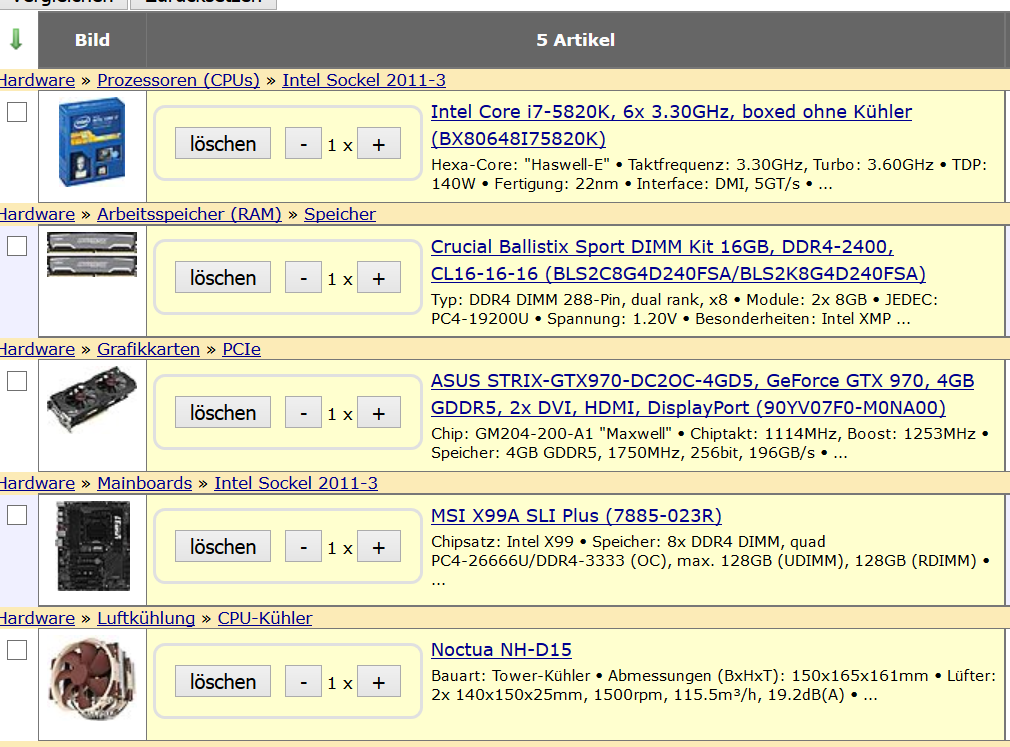Open the MSI X99A SLI Plus link
The image size is (1010, 747).
576,516
